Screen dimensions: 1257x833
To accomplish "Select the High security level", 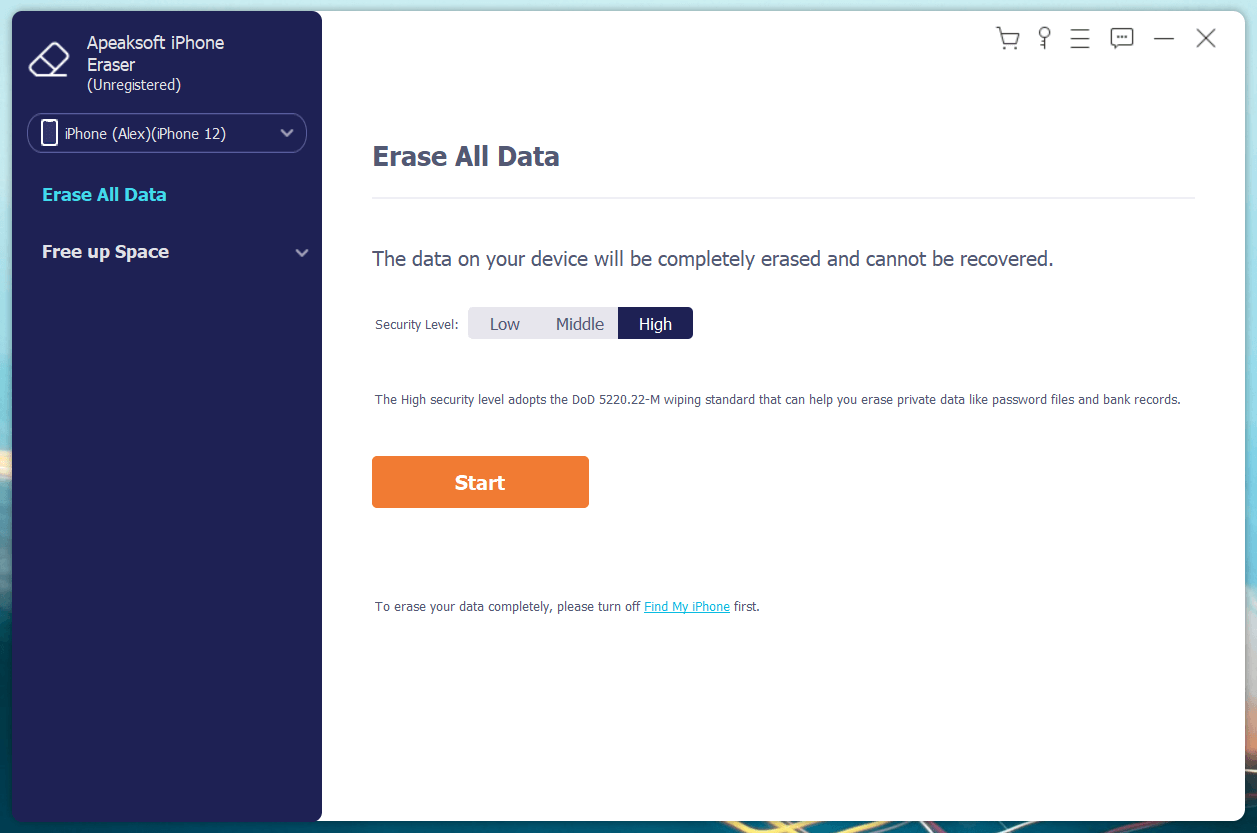I will click(x=655, y=324).
